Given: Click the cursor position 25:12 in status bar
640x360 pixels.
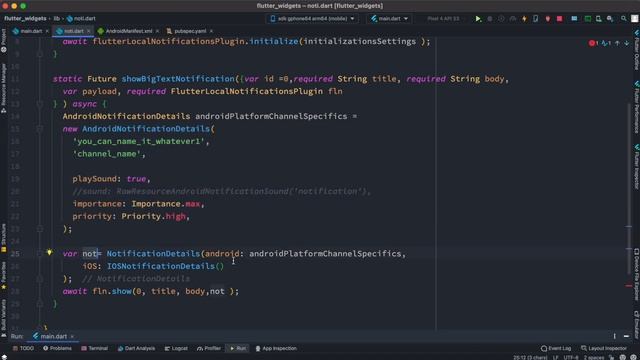Looking at the screenshot, I should [x=530, y=358].
